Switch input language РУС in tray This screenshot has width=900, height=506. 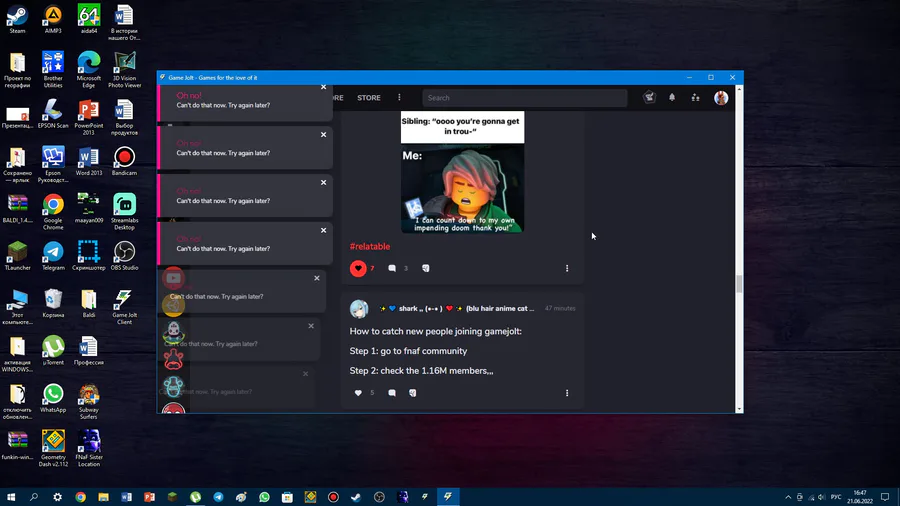click(836, 497)
